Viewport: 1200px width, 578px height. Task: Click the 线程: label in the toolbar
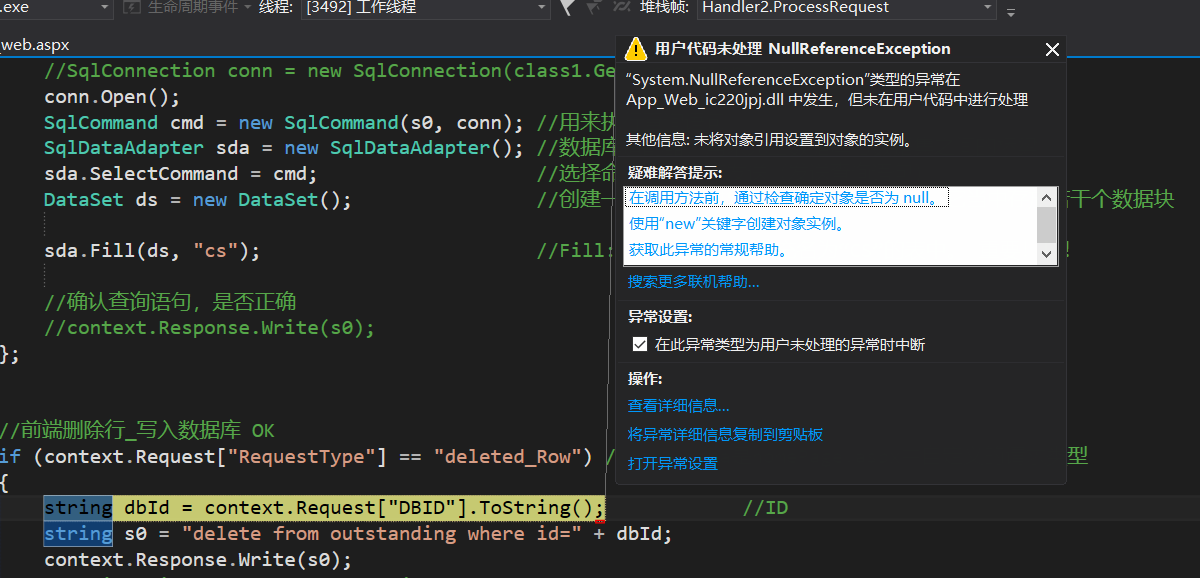[x=276, y=8]
